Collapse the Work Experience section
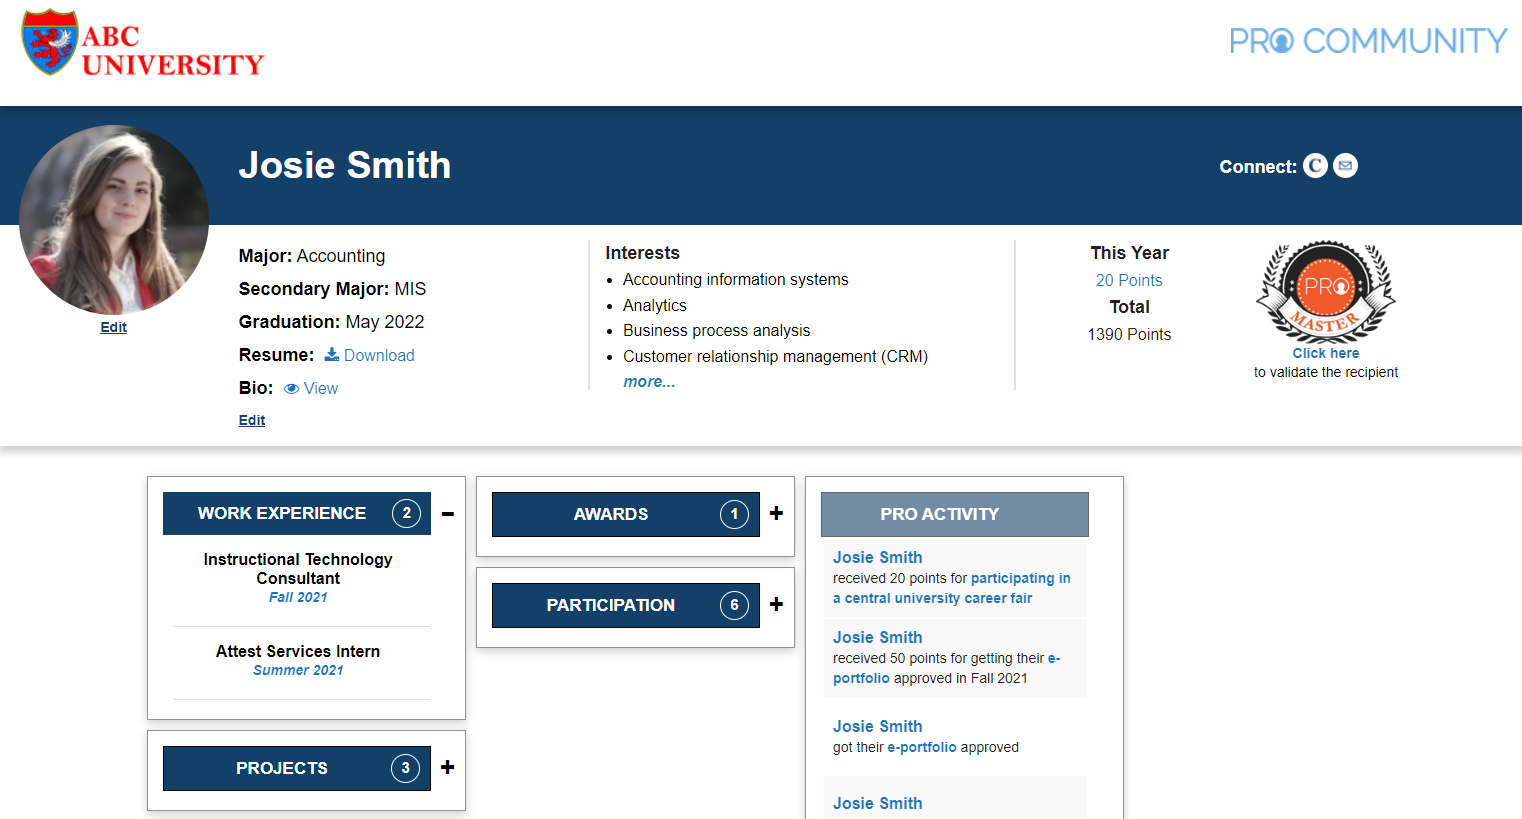This screenshot has height=819, width=1522. coord(448,514)
